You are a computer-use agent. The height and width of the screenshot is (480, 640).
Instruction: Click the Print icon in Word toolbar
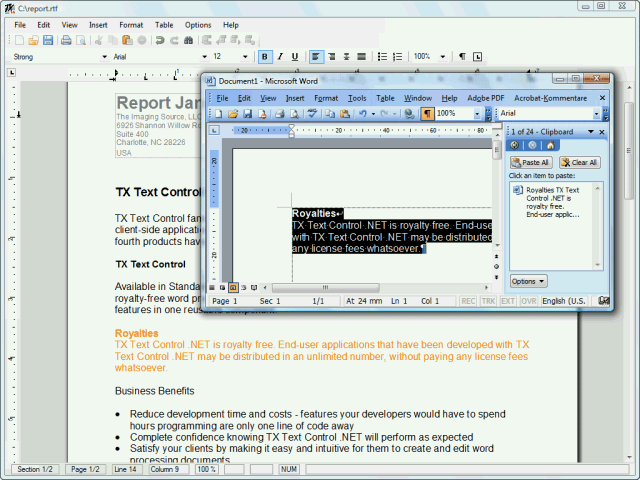point(279,114)
